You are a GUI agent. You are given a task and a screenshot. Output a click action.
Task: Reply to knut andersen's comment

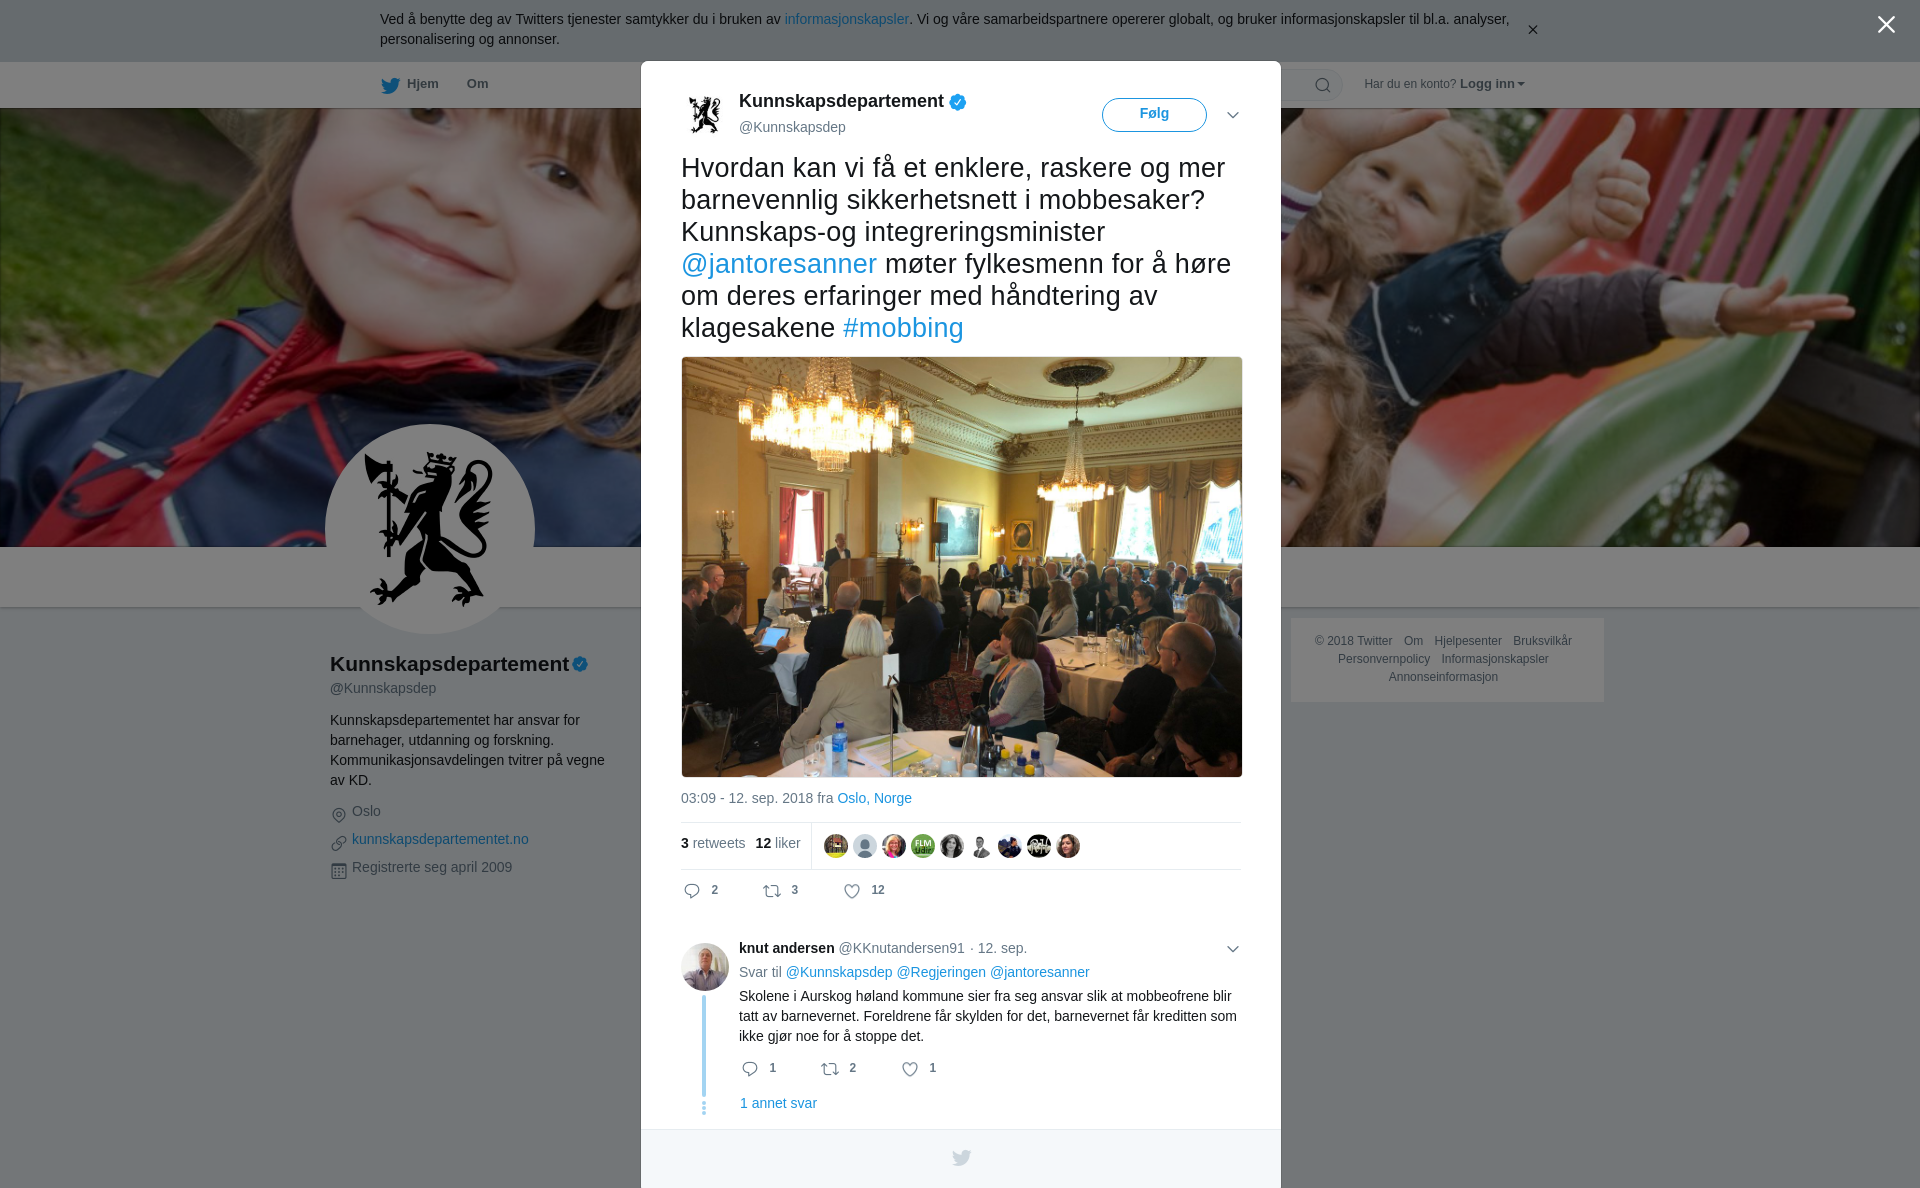(x=750, y=1069)
